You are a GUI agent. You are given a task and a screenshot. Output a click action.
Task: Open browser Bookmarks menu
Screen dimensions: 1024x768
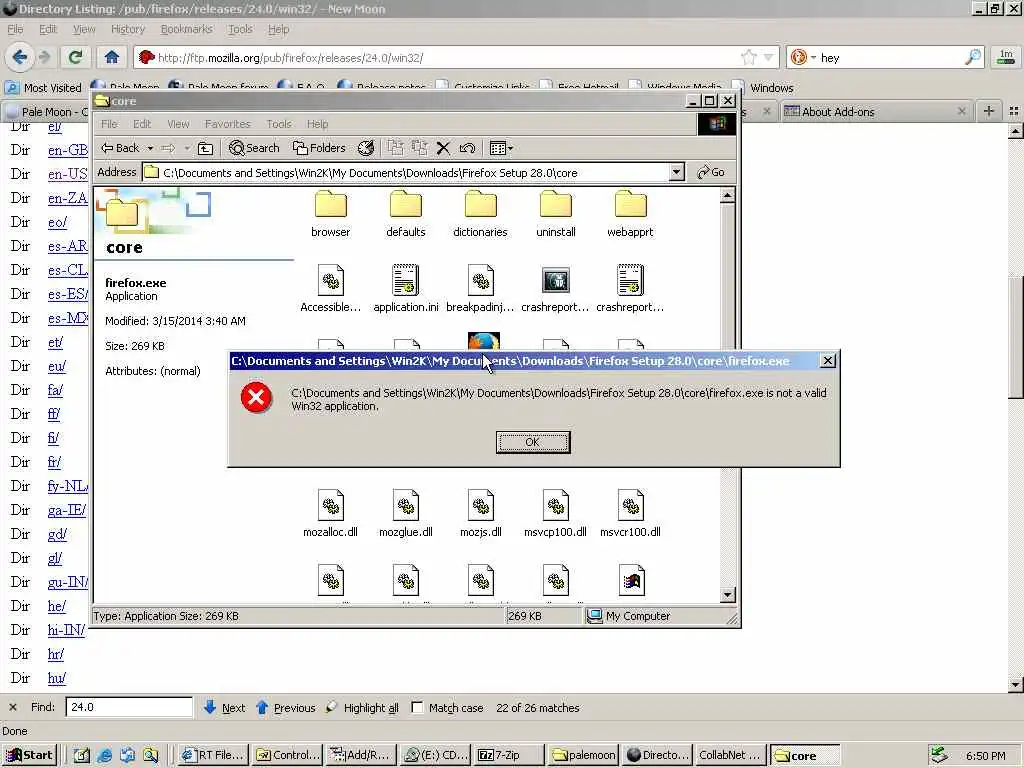187,29
